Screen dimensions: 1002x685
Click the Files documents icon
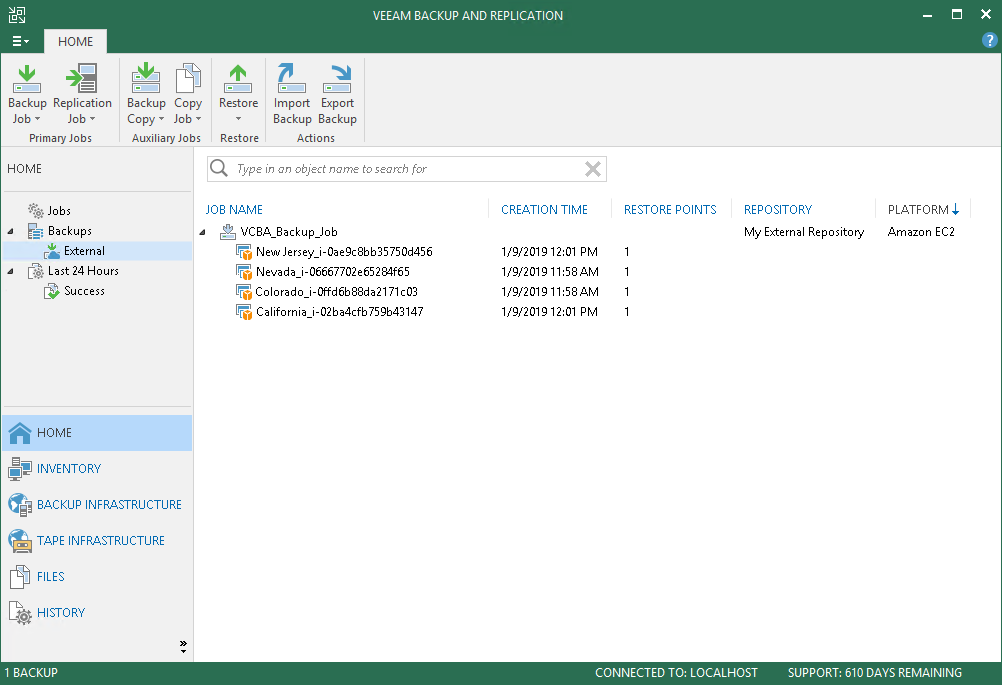(20, 576)
